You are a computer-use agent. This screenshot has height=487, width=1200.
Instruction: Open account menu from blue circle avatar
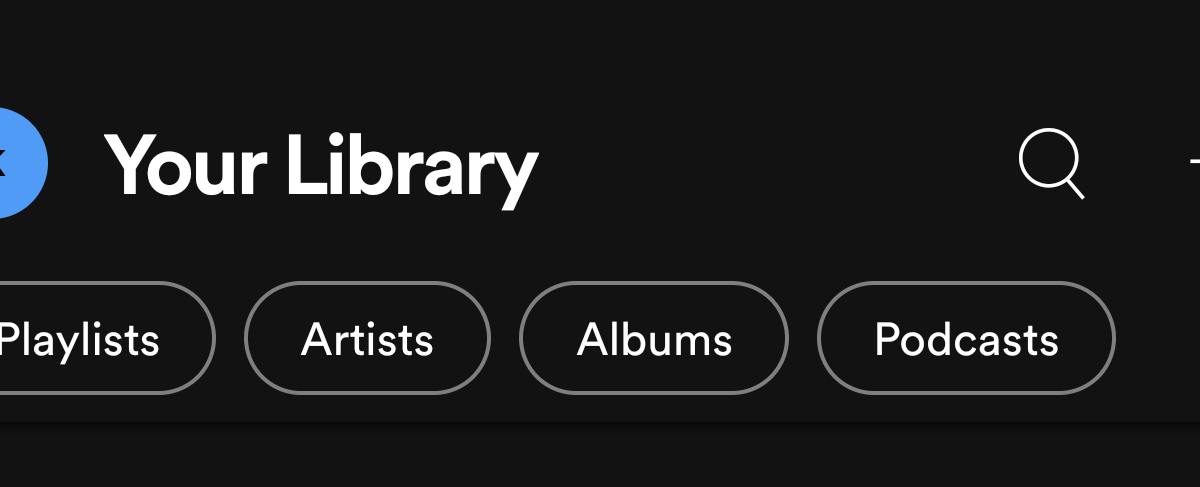tap(19, 163)
